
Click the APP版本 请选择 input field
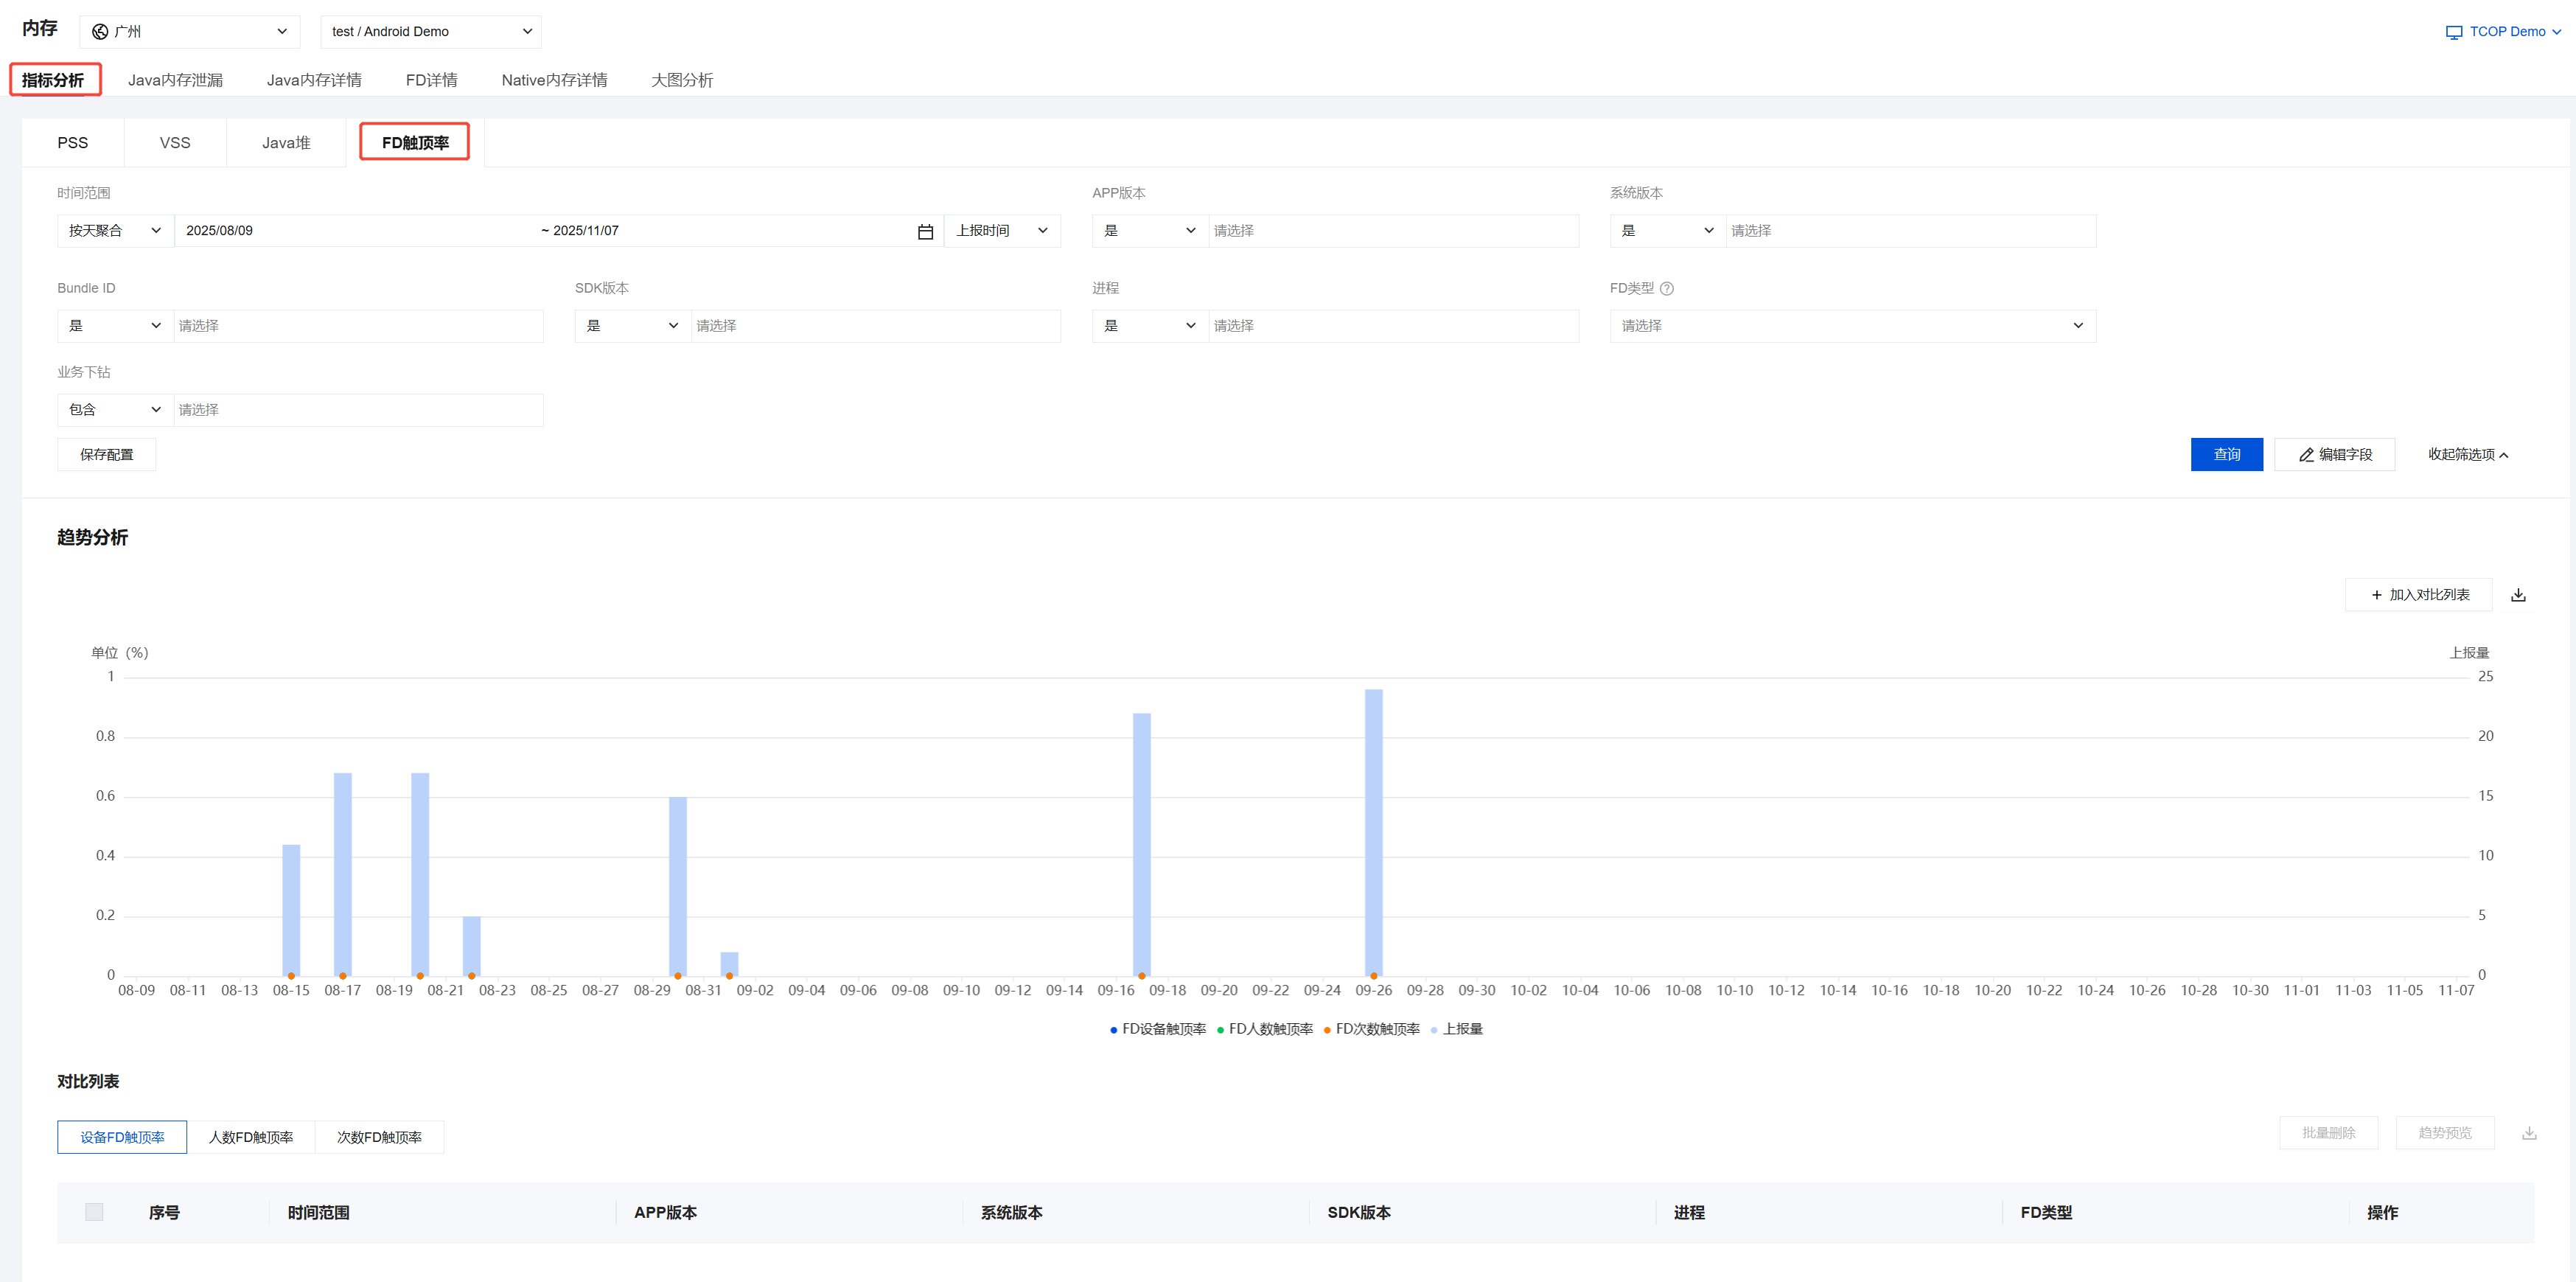click(x=1392, y=231)
